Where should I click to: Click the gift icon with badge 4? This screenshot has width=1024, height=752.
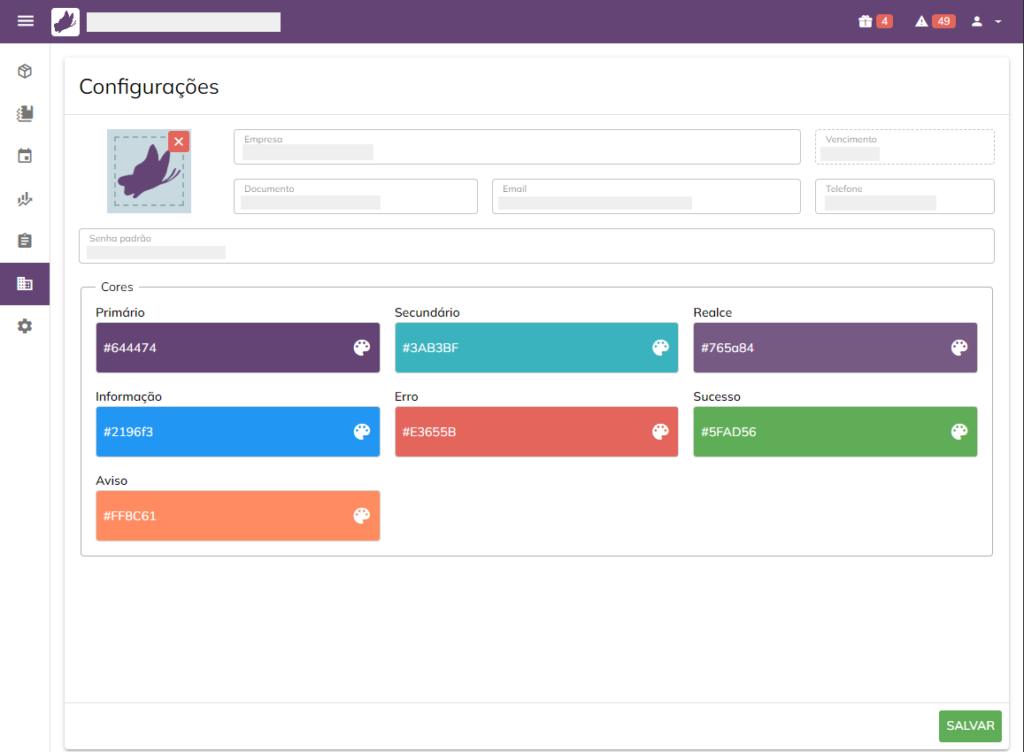866,21
